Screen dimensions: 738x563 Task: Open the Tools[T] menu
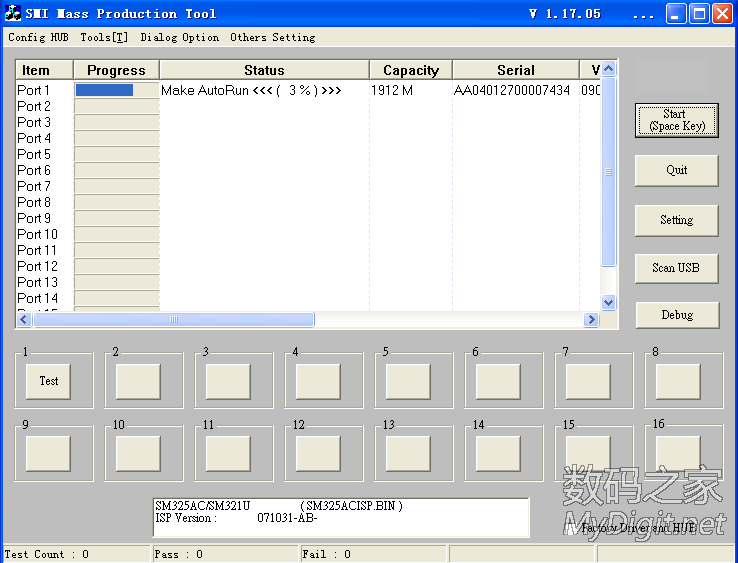pos(104,37)
